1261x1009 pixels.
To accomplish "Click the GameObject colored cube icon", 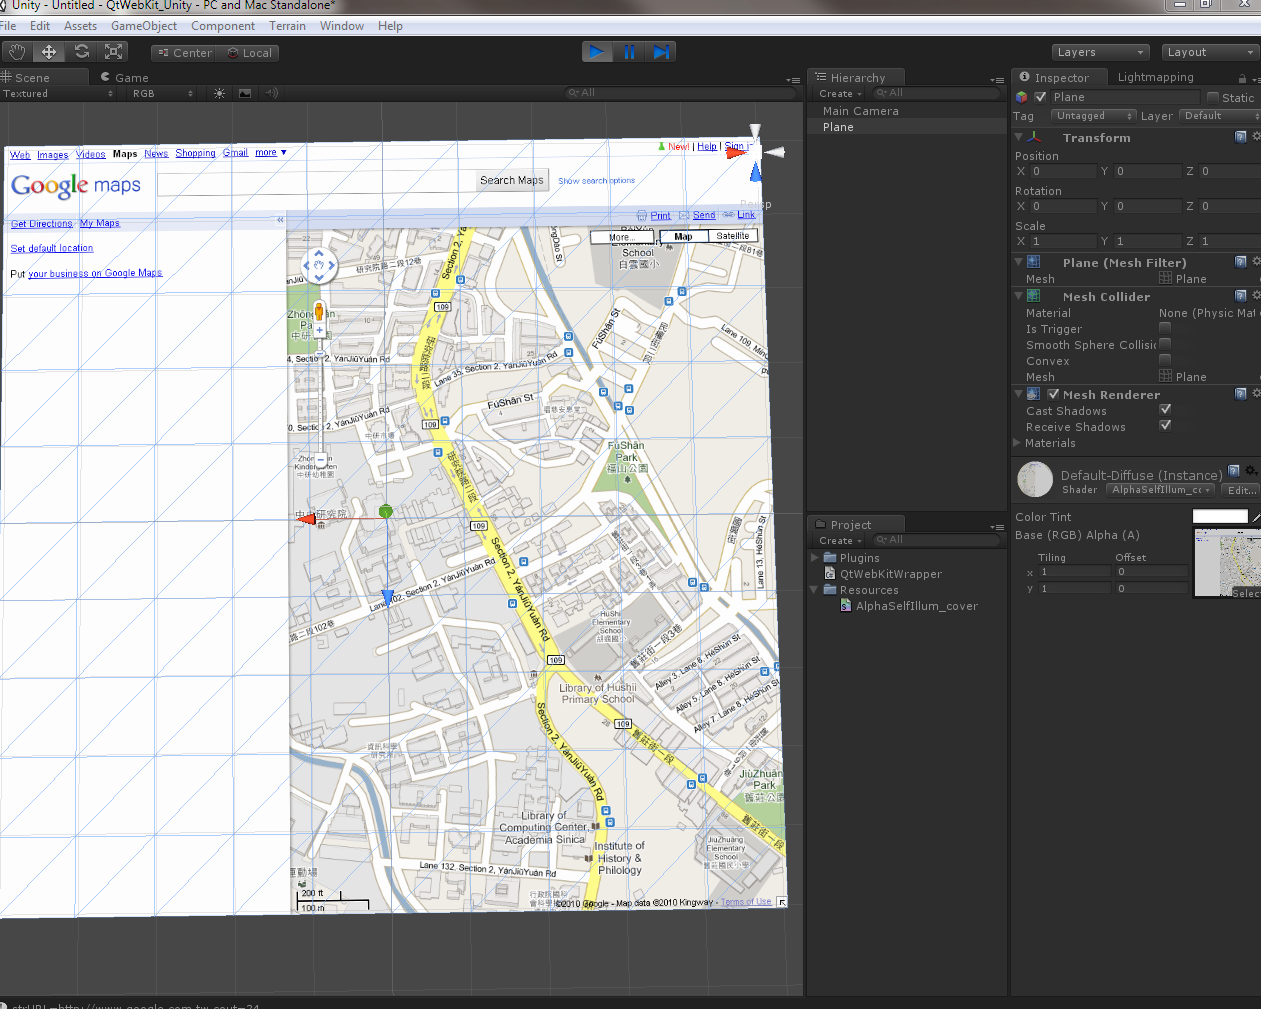I will click(x=1021, y=97).
